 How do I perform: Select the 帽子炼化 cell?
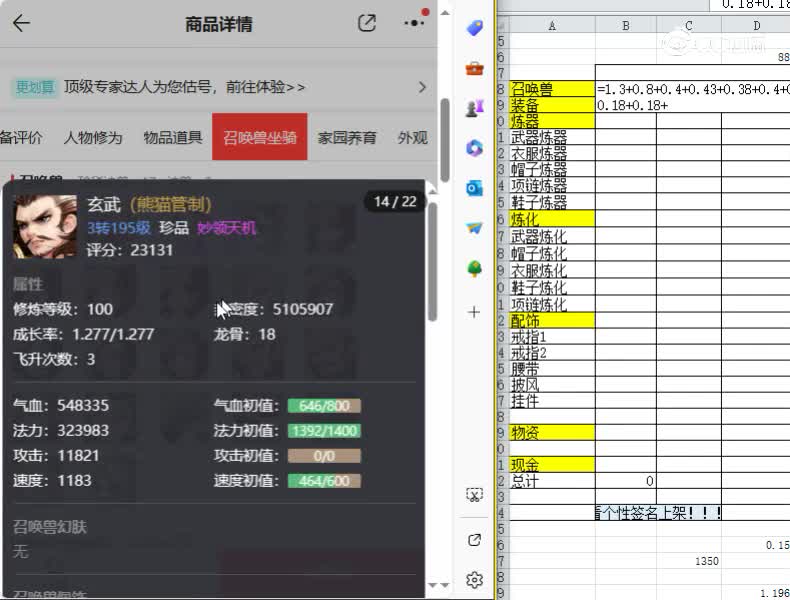[x=552, y=253]
